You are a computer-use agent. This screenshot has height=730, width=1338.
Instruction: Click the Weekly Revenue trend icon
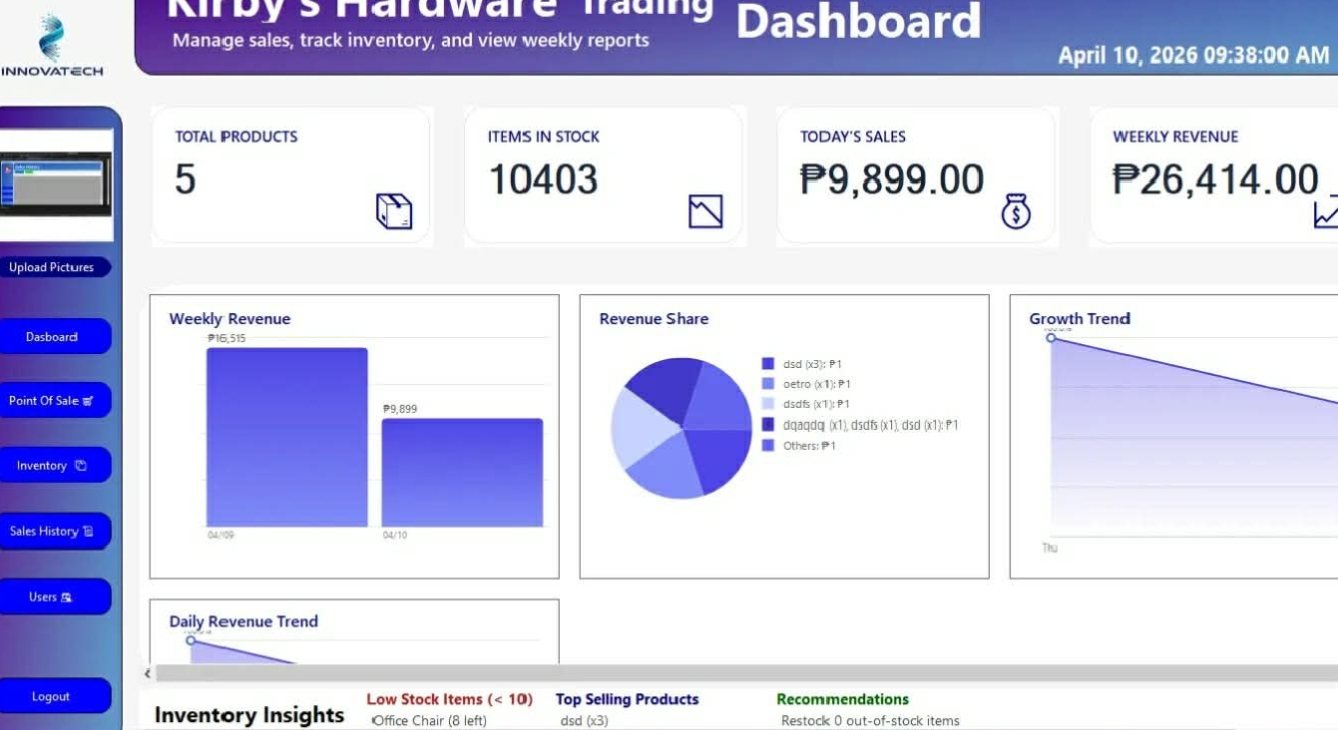point(1326,213)
